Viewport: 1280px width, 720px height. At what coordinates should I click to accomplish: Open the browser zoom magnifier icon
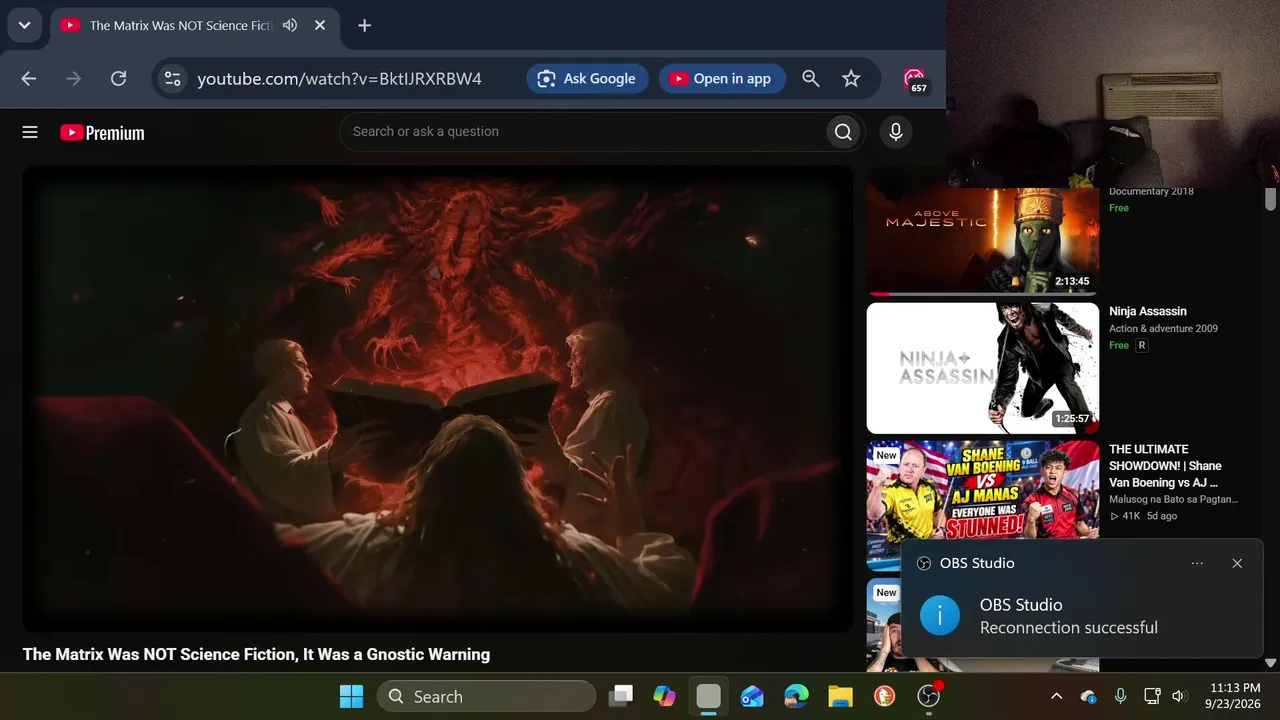811,79
